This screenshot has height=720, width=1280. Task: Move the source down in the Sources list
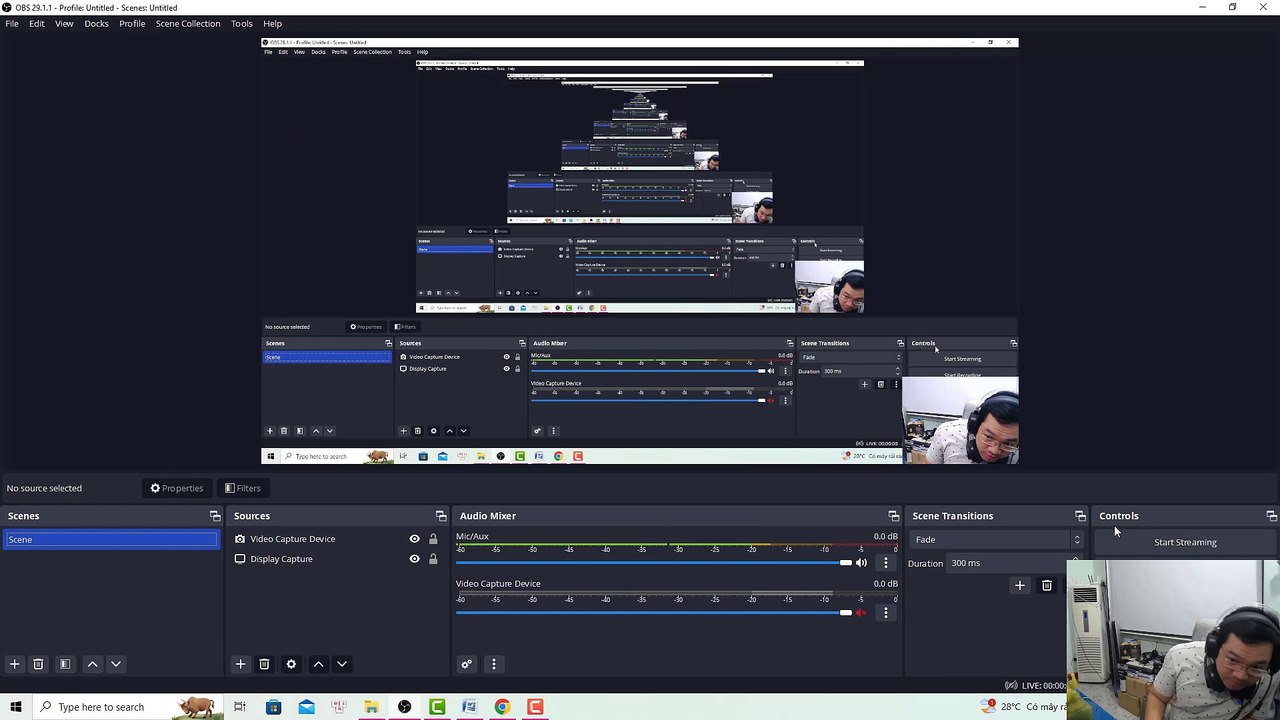click(342, 664)
